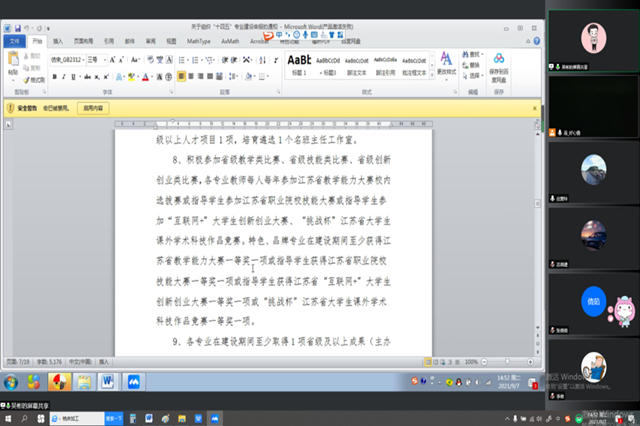Open the blue meeting app taskbar icon
640x426 pixels.
[134, 381]
